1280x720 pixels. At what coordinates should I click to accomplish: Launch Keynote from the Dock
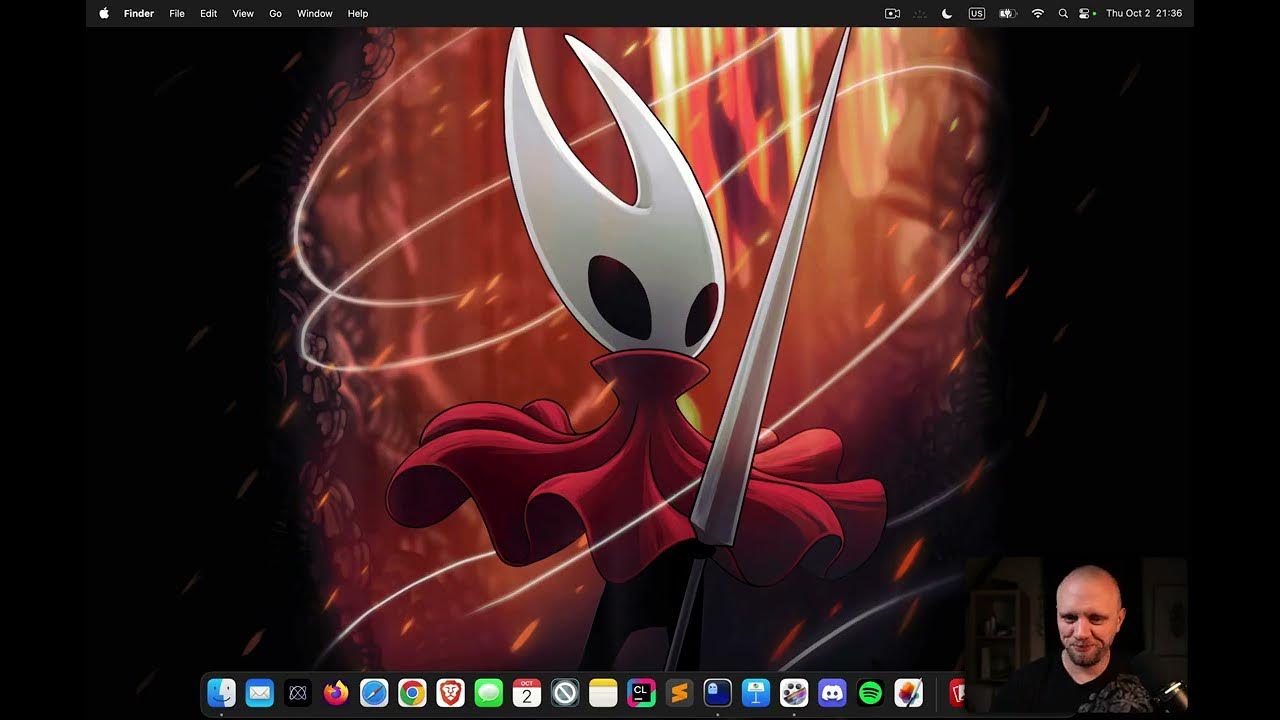coord(756,692)
